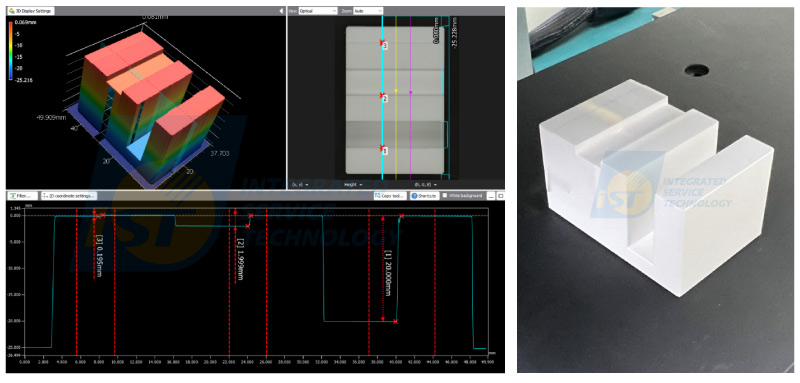Minimize the profile graph panel

pyautogui.click(x=491, y=195)
